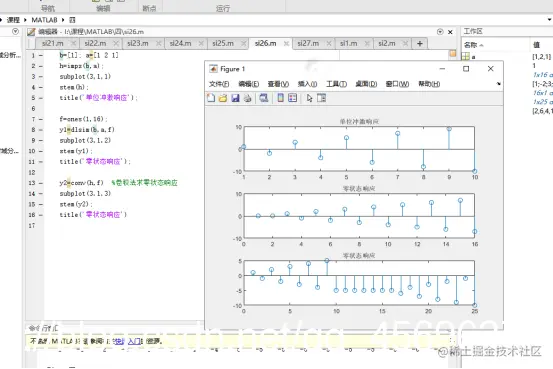
Task: Click Insert Colorbar icon
Action: pyautogui.click(x=280, y=98)
